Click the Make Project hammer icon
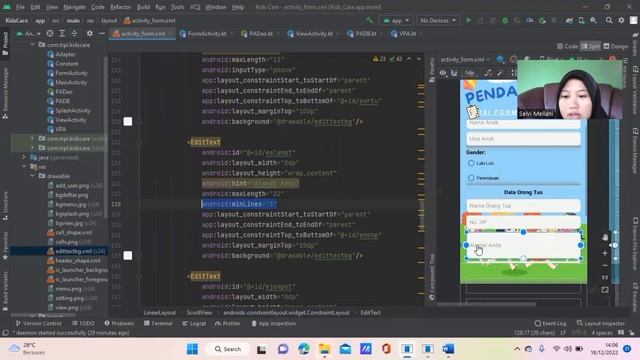Screen dimensions: 640x360 [369, 20]
